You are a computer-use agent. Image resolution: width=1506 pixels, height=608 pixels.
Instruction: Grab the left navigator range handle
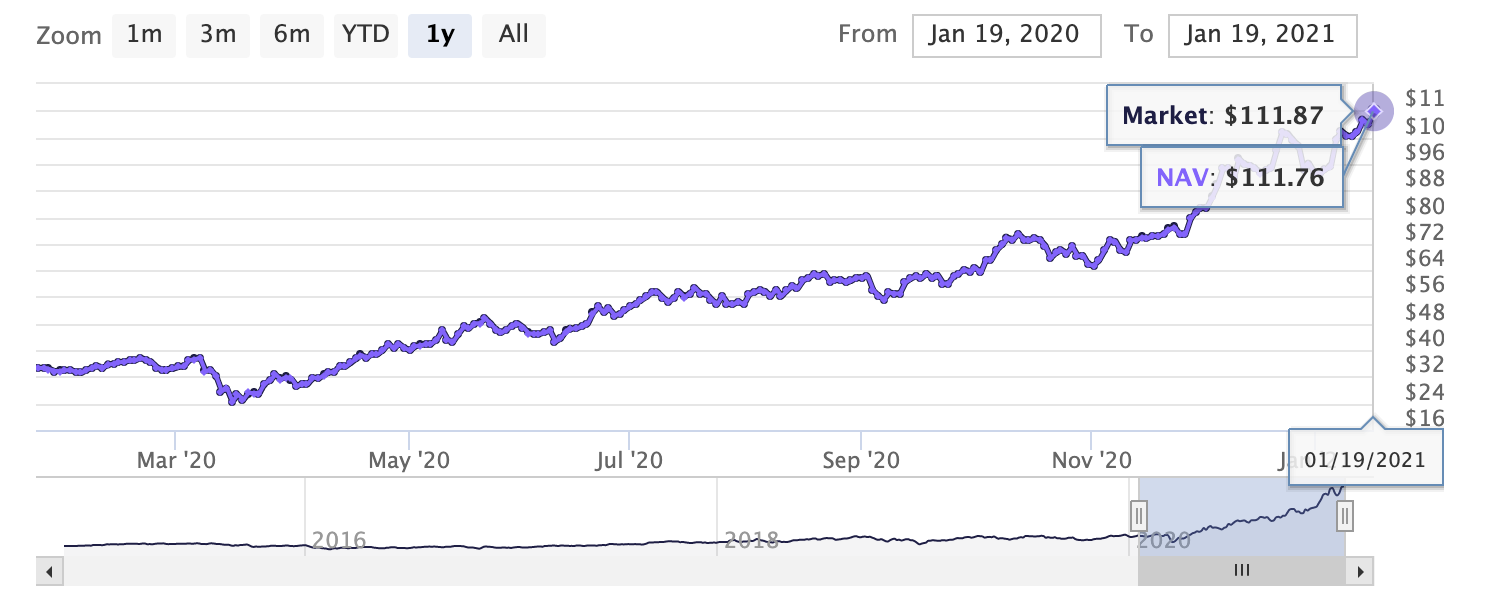pos(1138,516)
